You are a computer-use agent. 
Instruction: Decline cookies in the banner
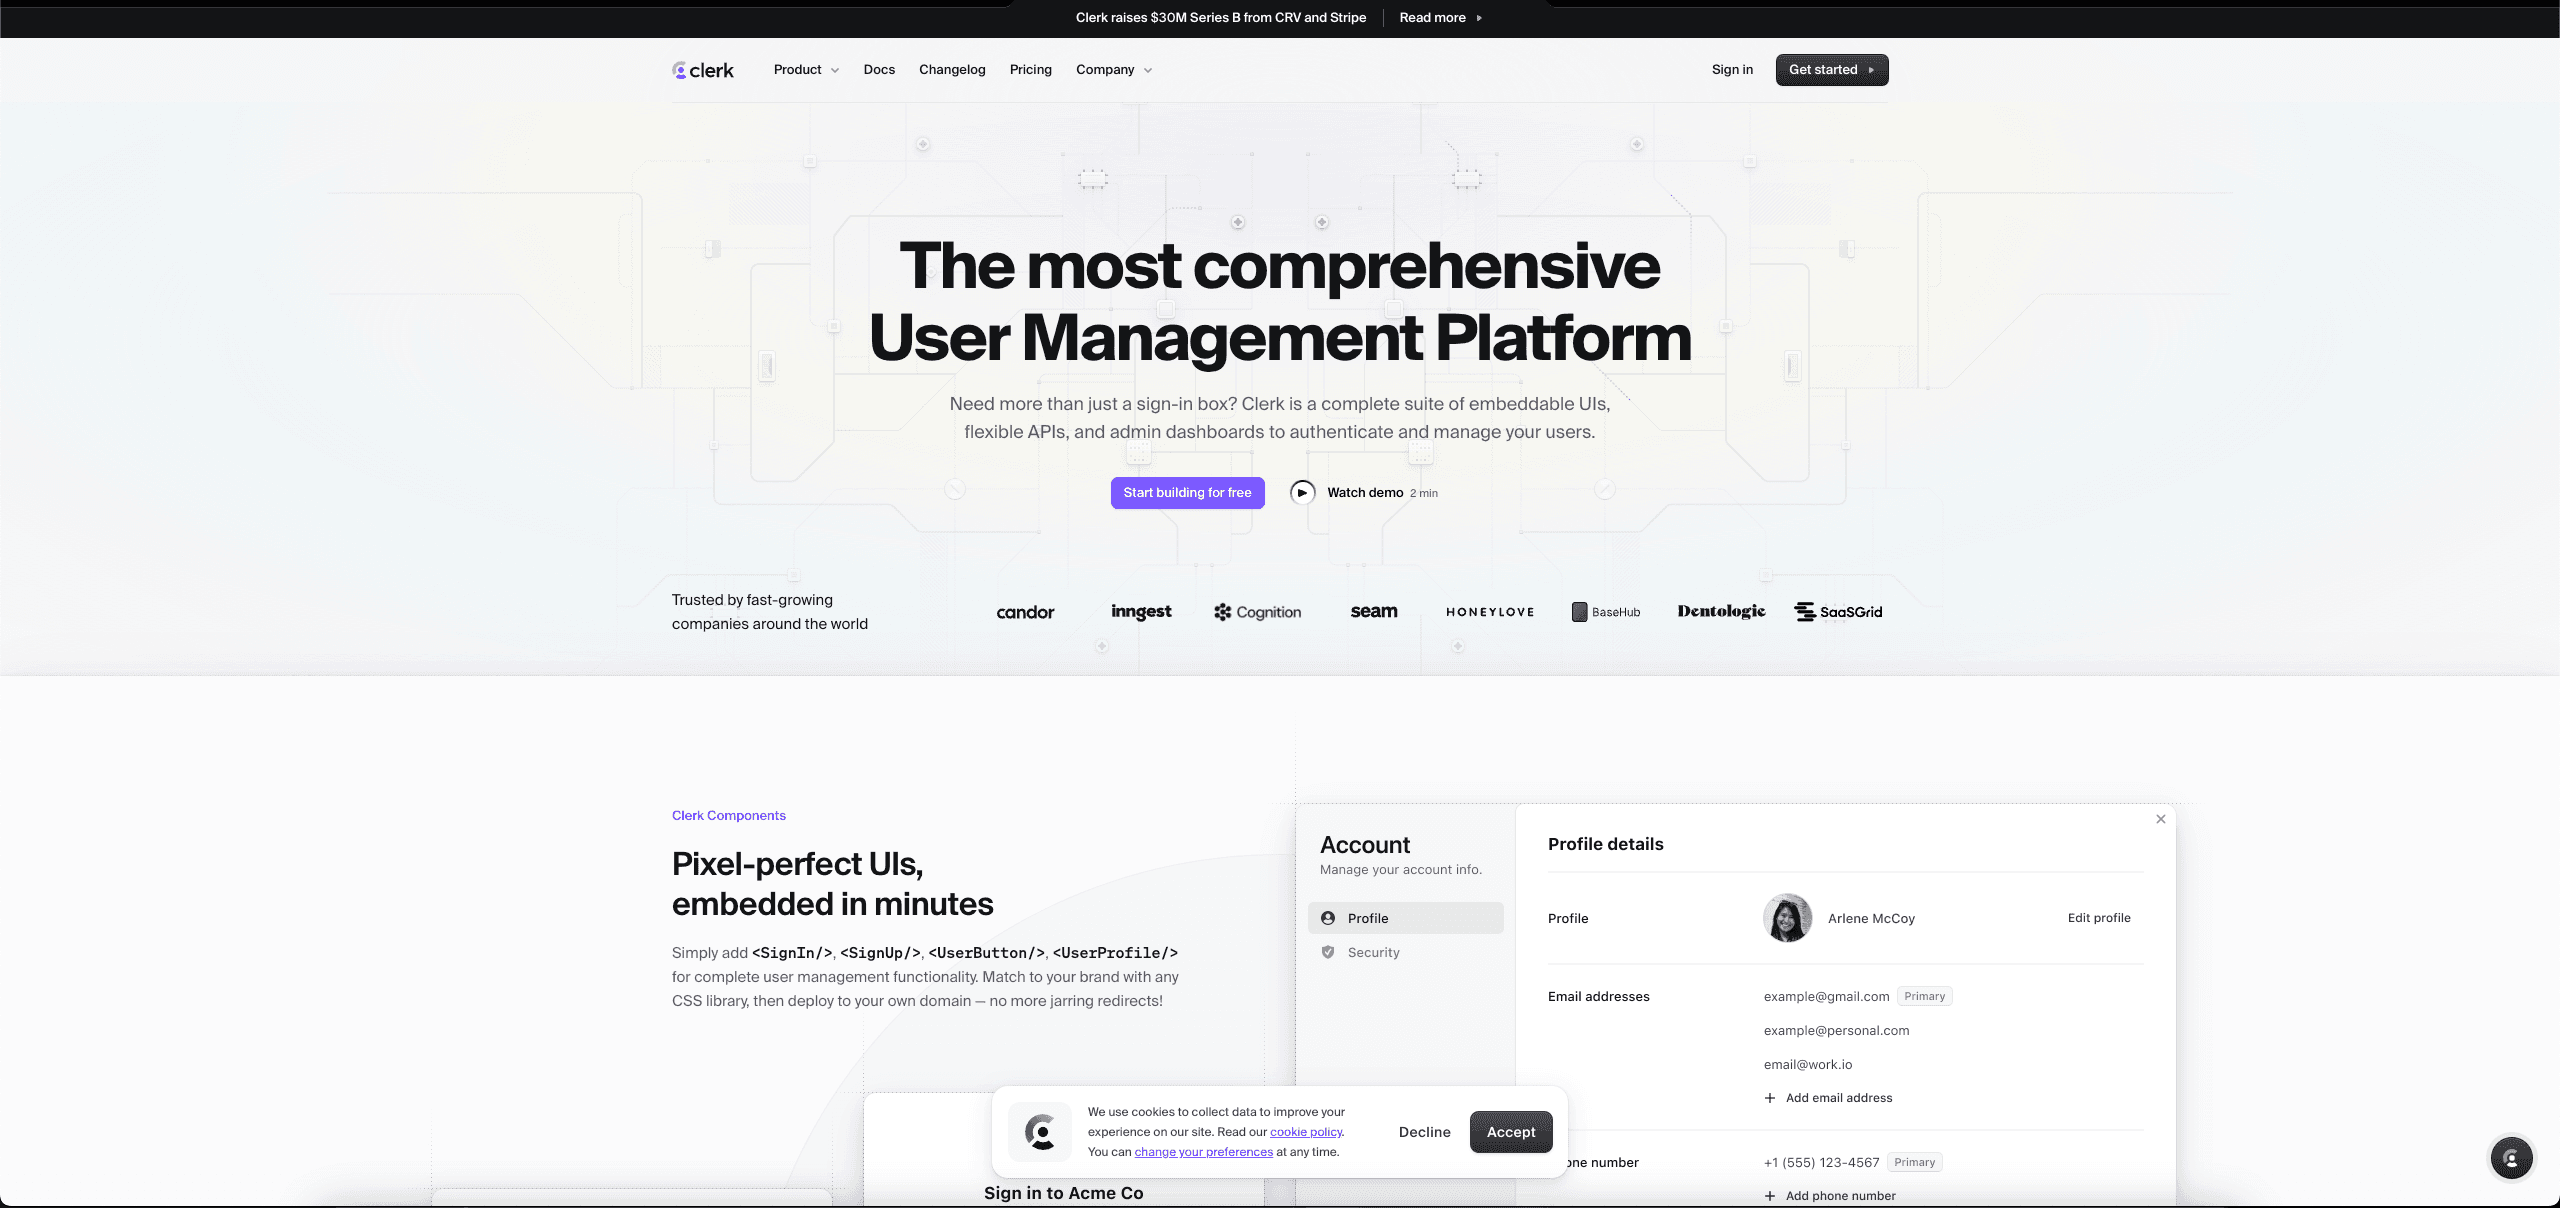(1424, 1132)
